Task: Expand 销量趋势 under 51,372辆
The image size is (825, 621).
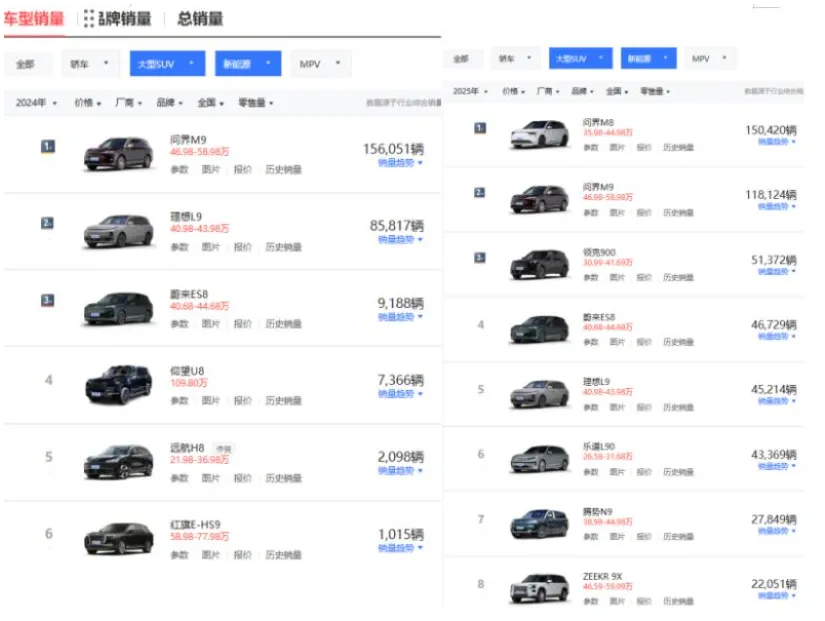Action: click(777, 272)
